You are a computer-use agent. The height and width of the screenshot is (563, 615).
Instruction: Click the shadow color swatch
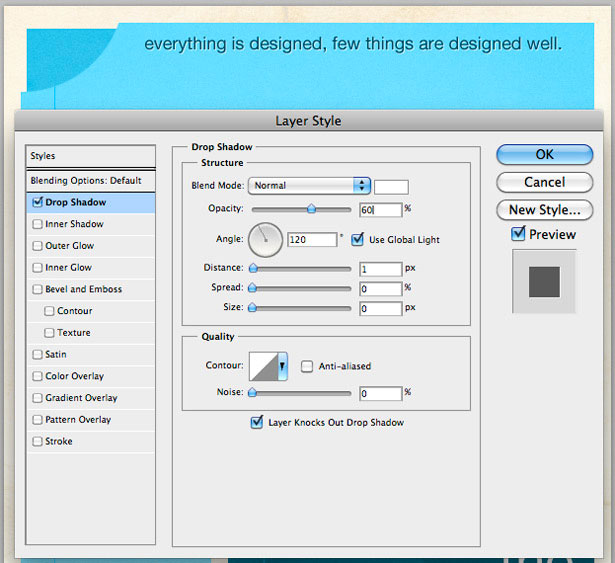391,187
